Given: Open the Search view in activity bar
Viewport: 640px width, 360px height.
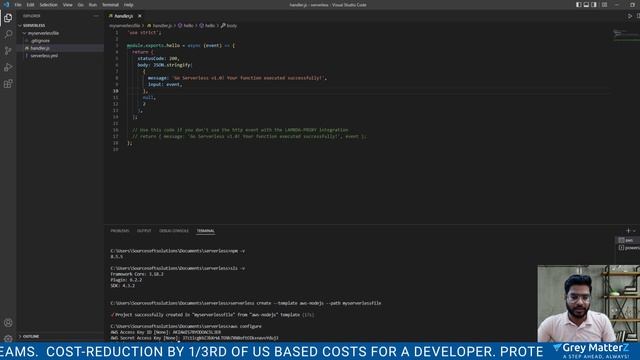Looking at the screenshot, I should coord(8,34).
